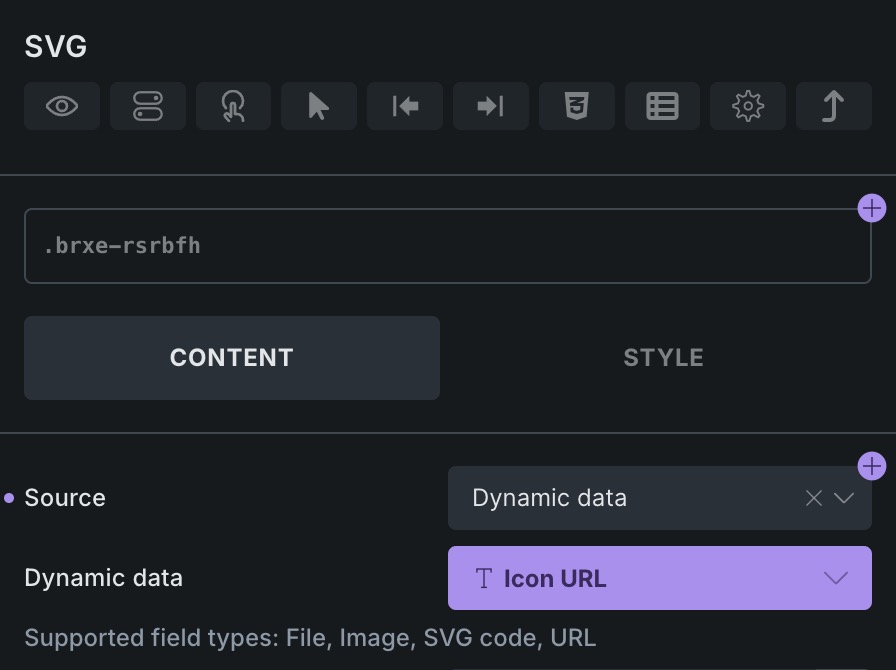This screenshot has width=896, height=670.
Task: Switch to the STYLE tab
Action: click(x=663, y=358)
